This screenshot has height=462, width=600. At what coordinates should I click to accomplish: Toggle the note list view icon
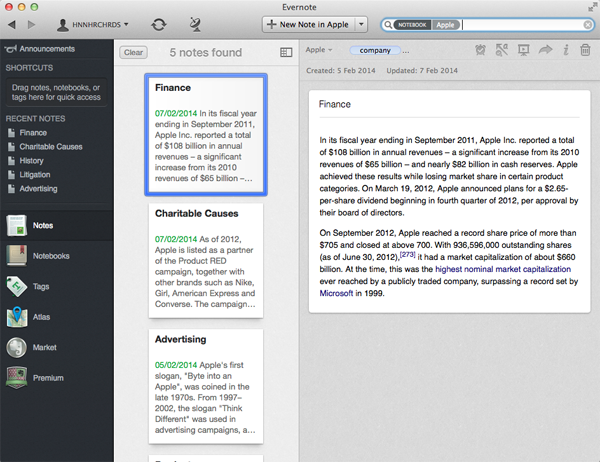286,52
